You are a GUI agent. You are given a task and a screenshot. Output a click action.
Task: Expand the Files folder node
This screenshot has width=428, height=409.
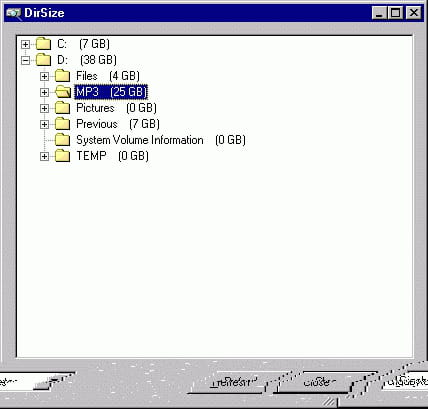pos(44,76)
